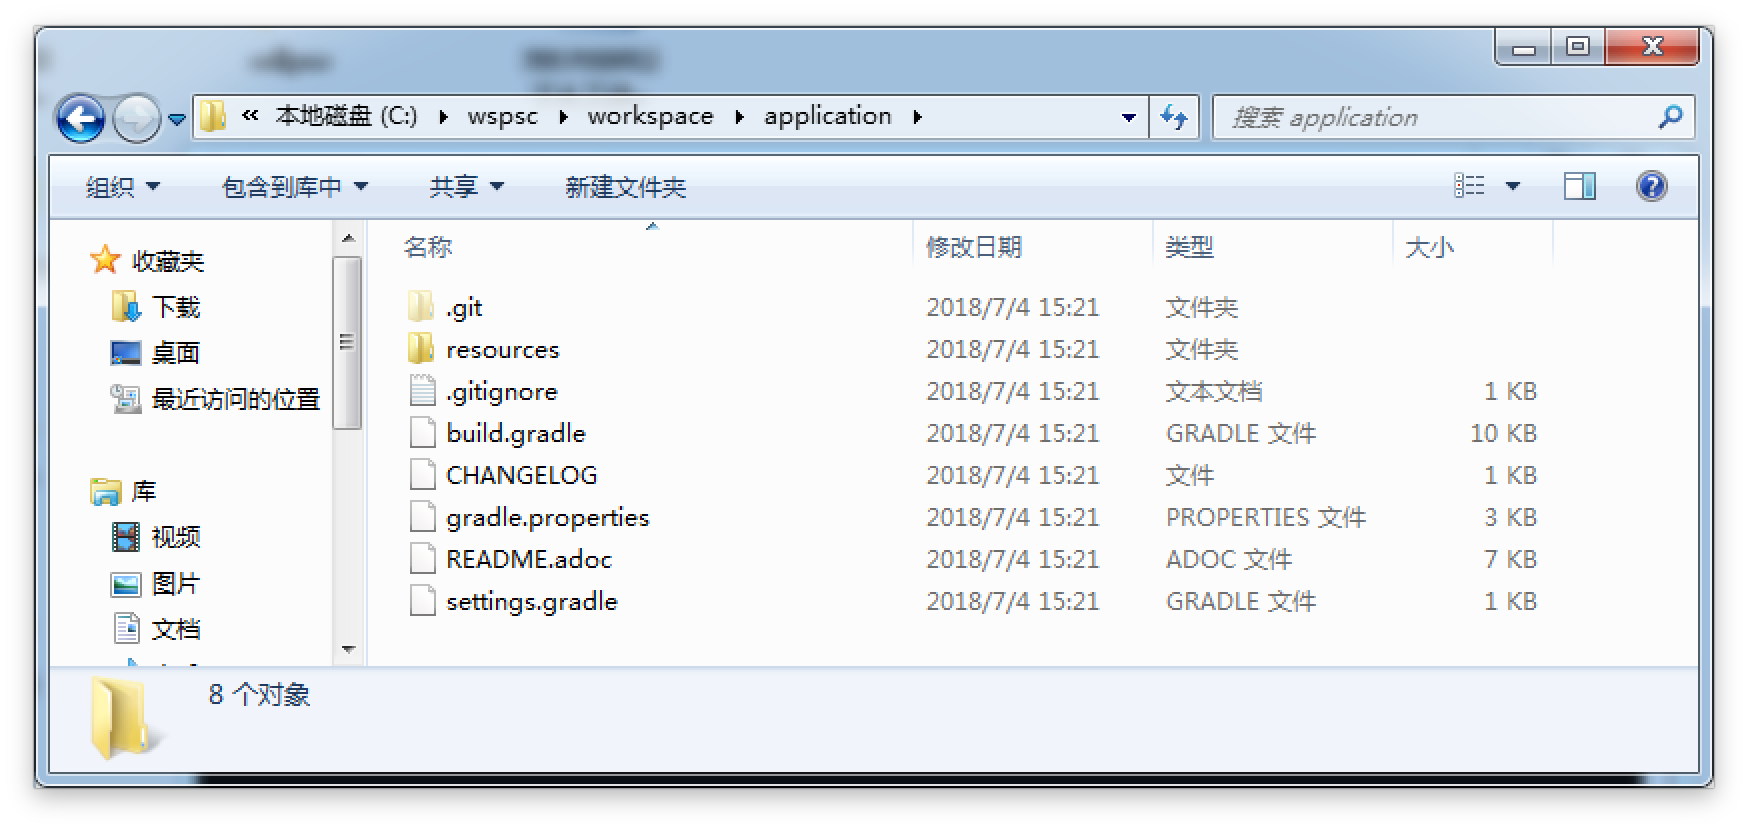Click the change view icon

(x=1469, y=186)
